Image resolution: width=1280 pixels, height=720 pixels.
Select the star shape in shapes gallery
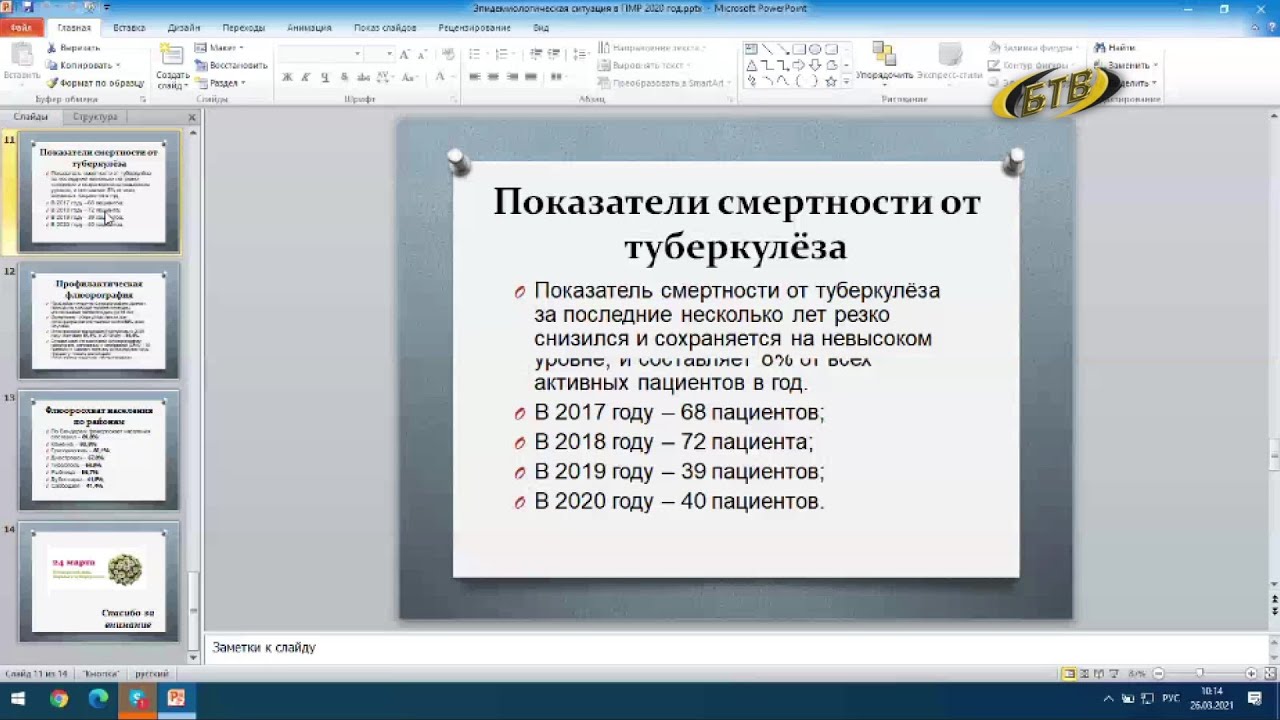pos(830,81)
